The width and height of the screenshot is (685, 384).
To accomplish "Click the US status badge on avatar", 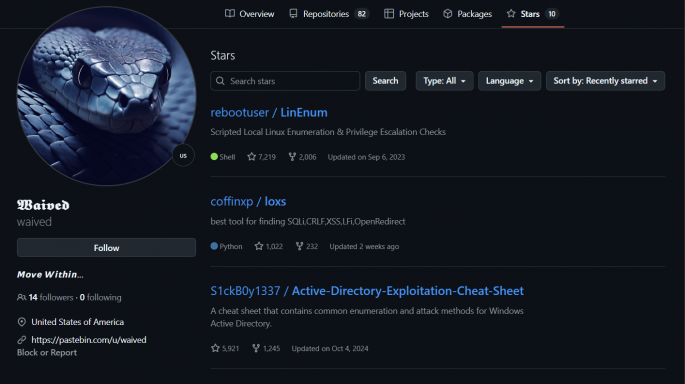I will click(183, 156).
